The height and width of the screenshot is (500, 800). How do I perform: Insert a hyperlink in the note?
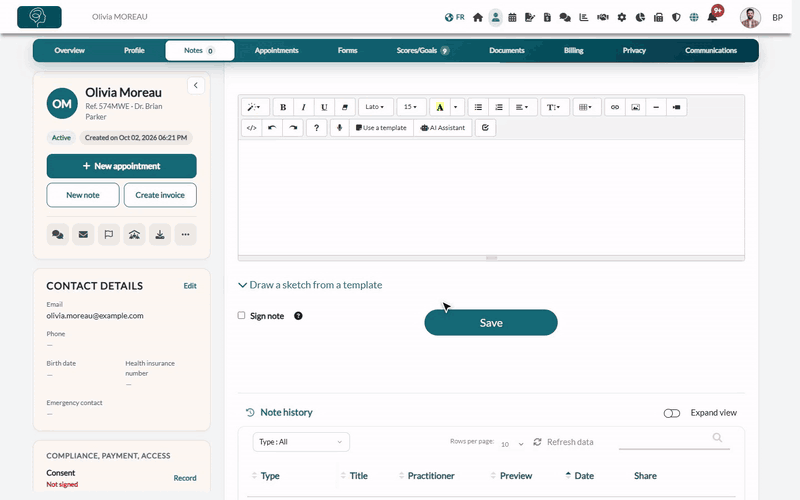(615, 107)
